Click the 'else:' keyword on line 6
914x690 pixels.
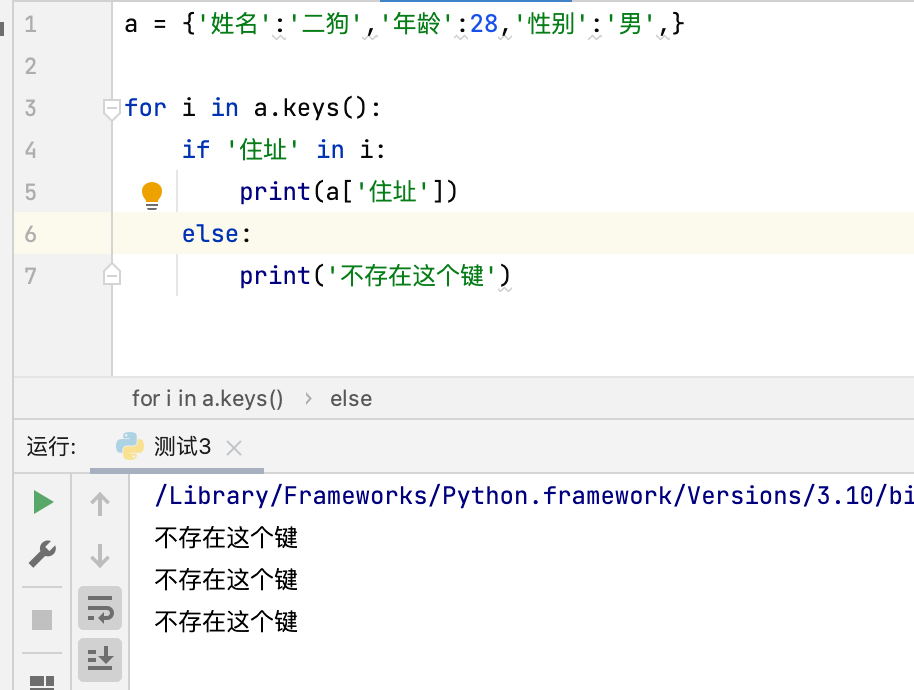(216, 234)
